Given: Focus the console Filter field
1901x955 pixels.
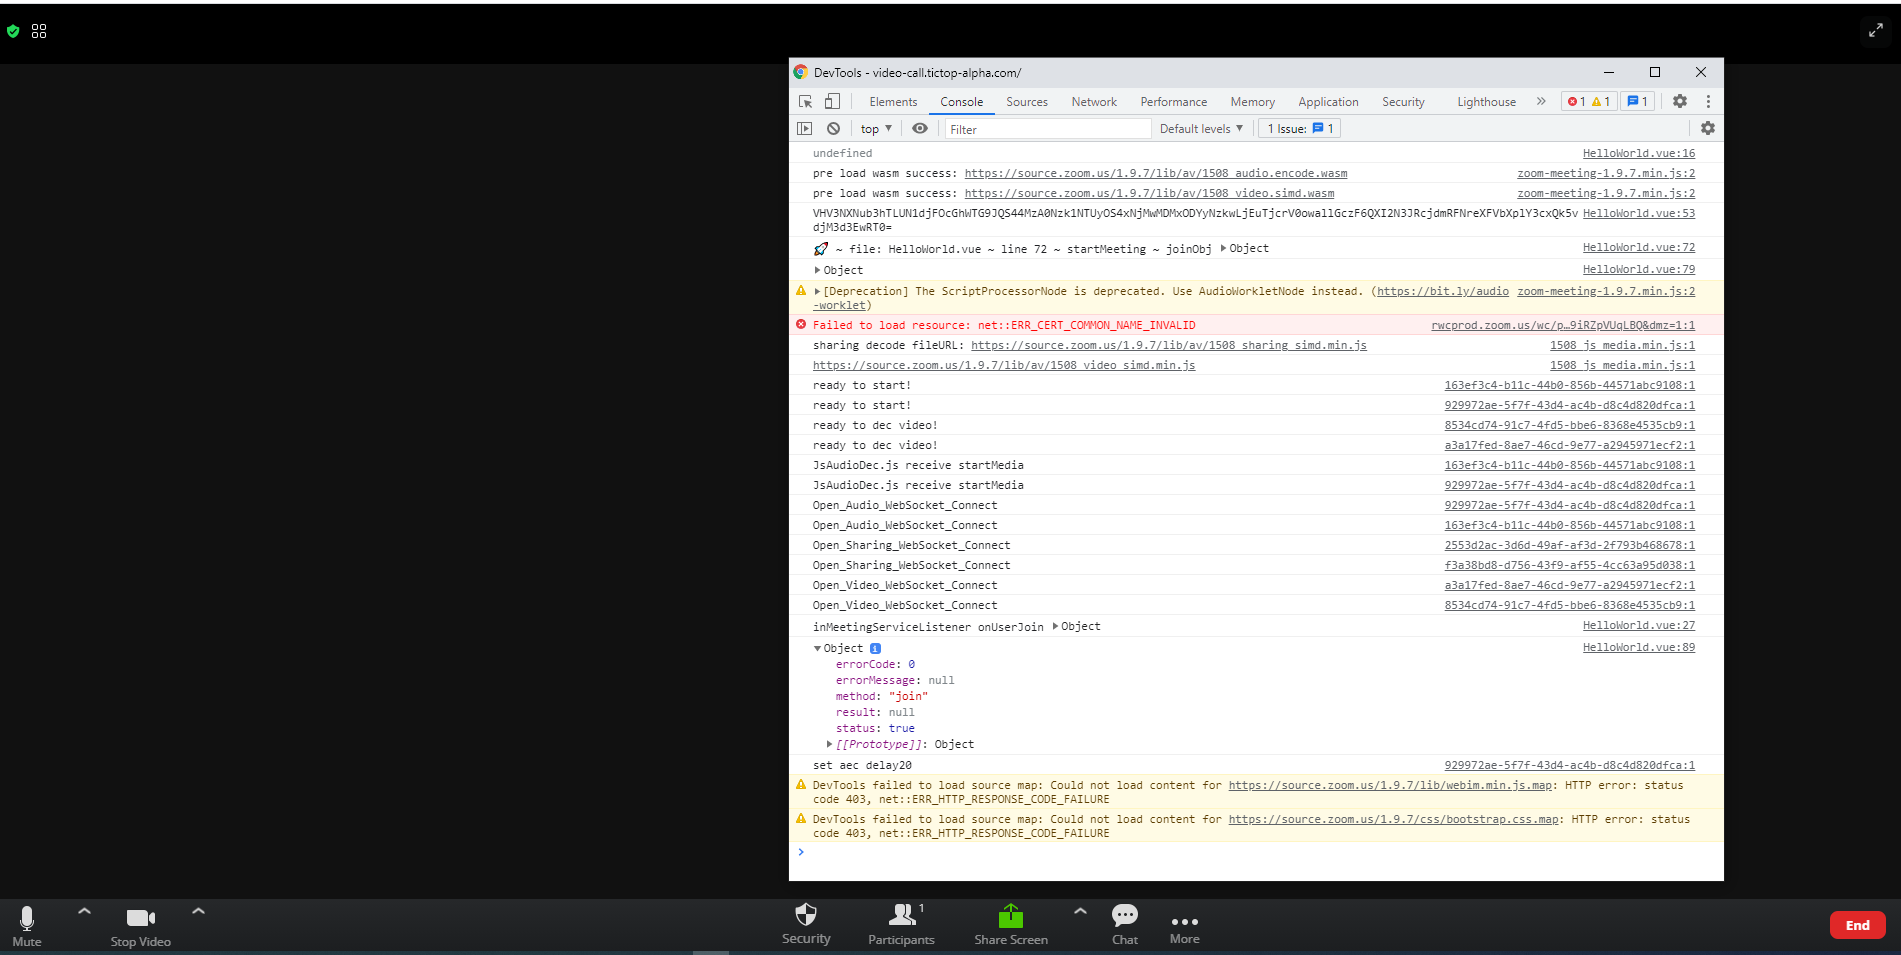Looking at the screenshot, I should (1048, 128).
